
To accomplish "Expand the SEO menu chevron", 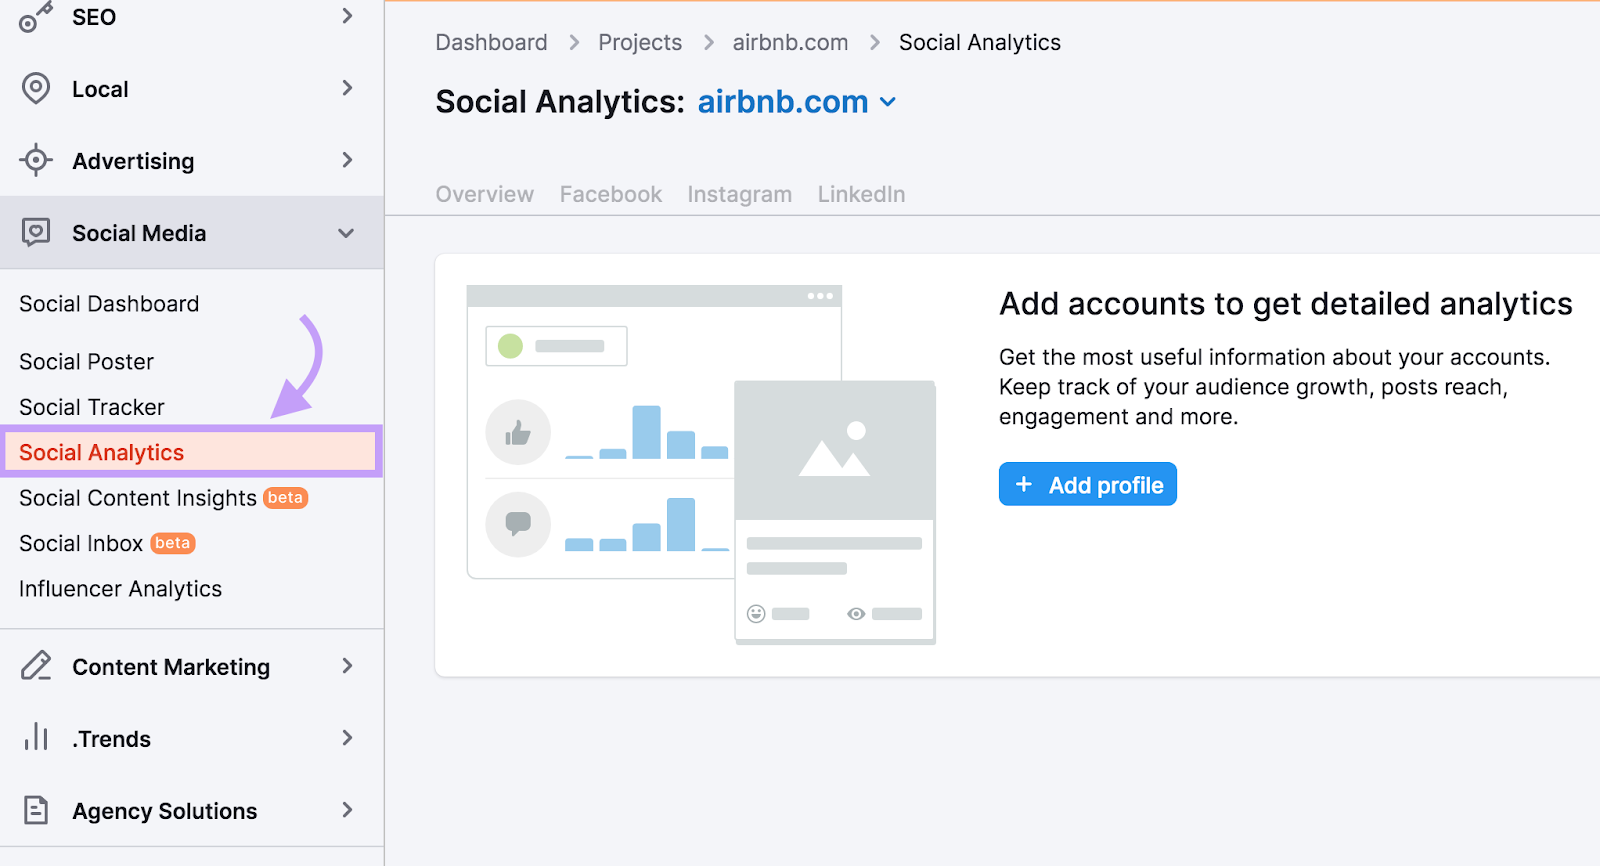I will coord(347,16).
